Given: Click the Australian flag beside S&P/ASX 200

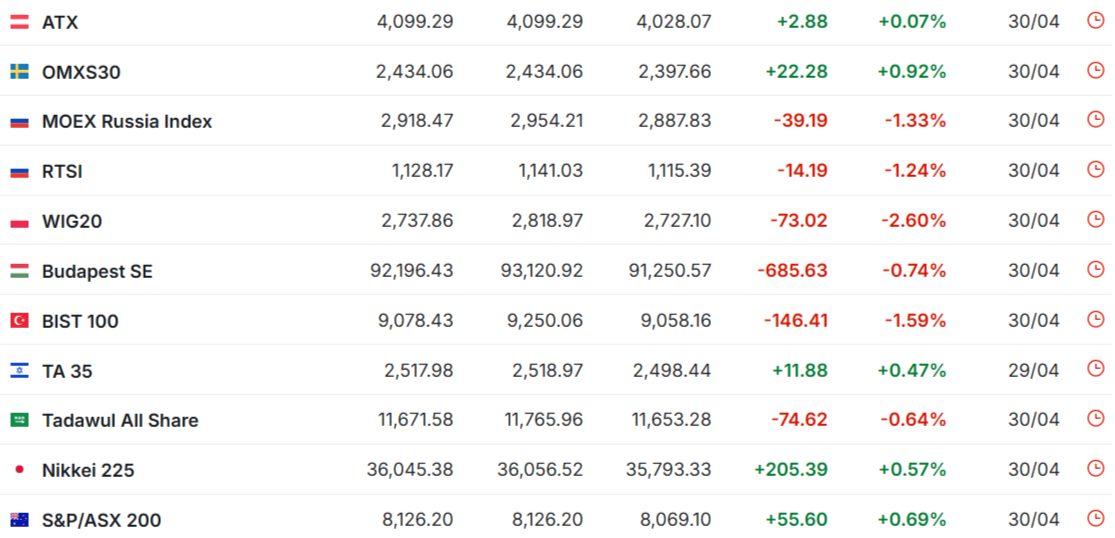Looking at the screenshot, I should [19, 520].
